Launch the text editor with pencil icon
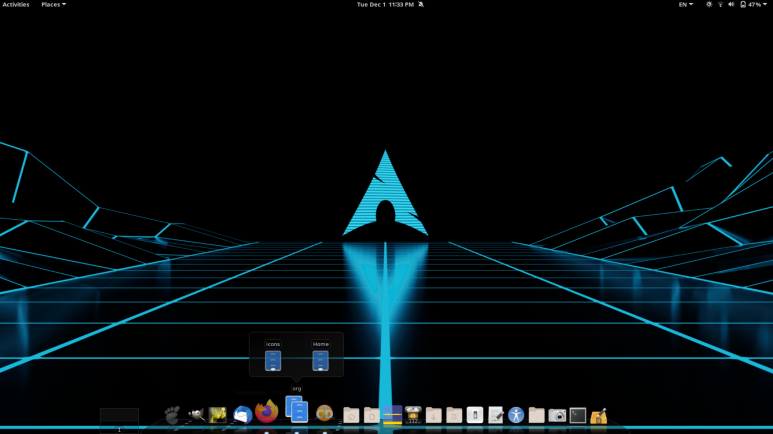Screen dimensions: 773x434 [495, 415]
